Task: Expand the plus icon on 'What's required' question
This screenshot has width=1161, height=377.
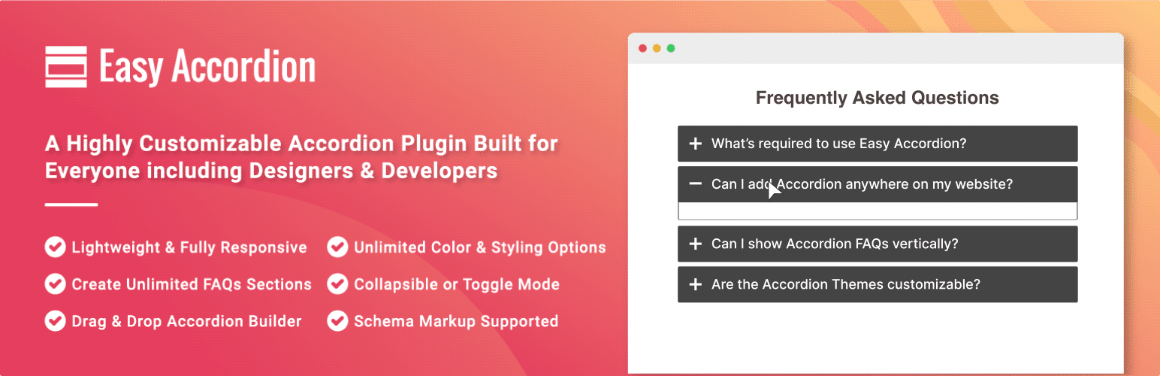Action: click(695, 144)
